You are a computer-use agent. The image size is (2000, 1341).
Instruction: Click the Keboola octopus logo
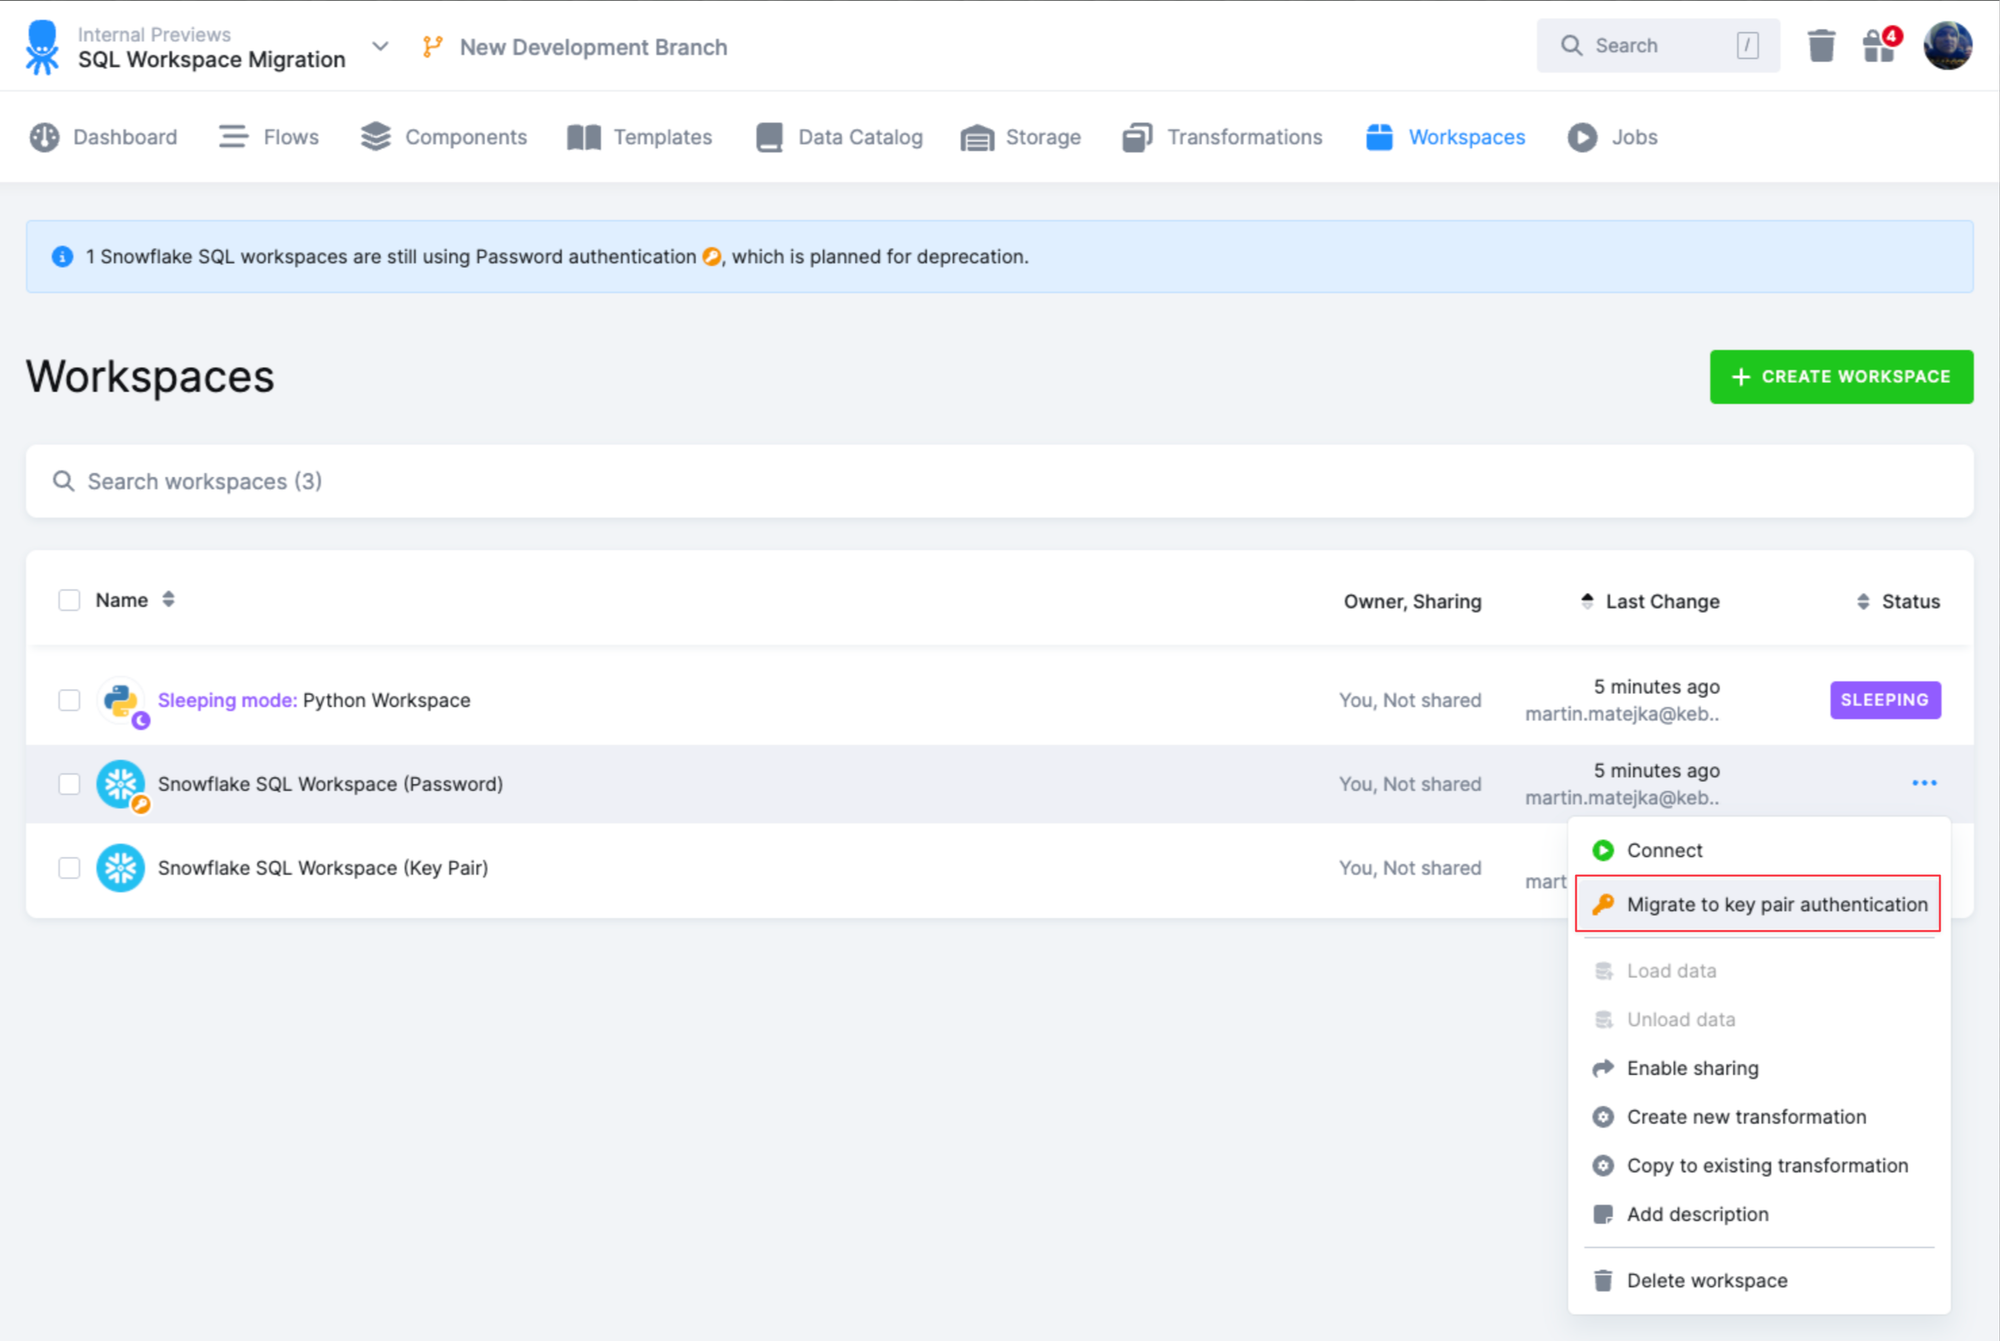coord(42,47)
